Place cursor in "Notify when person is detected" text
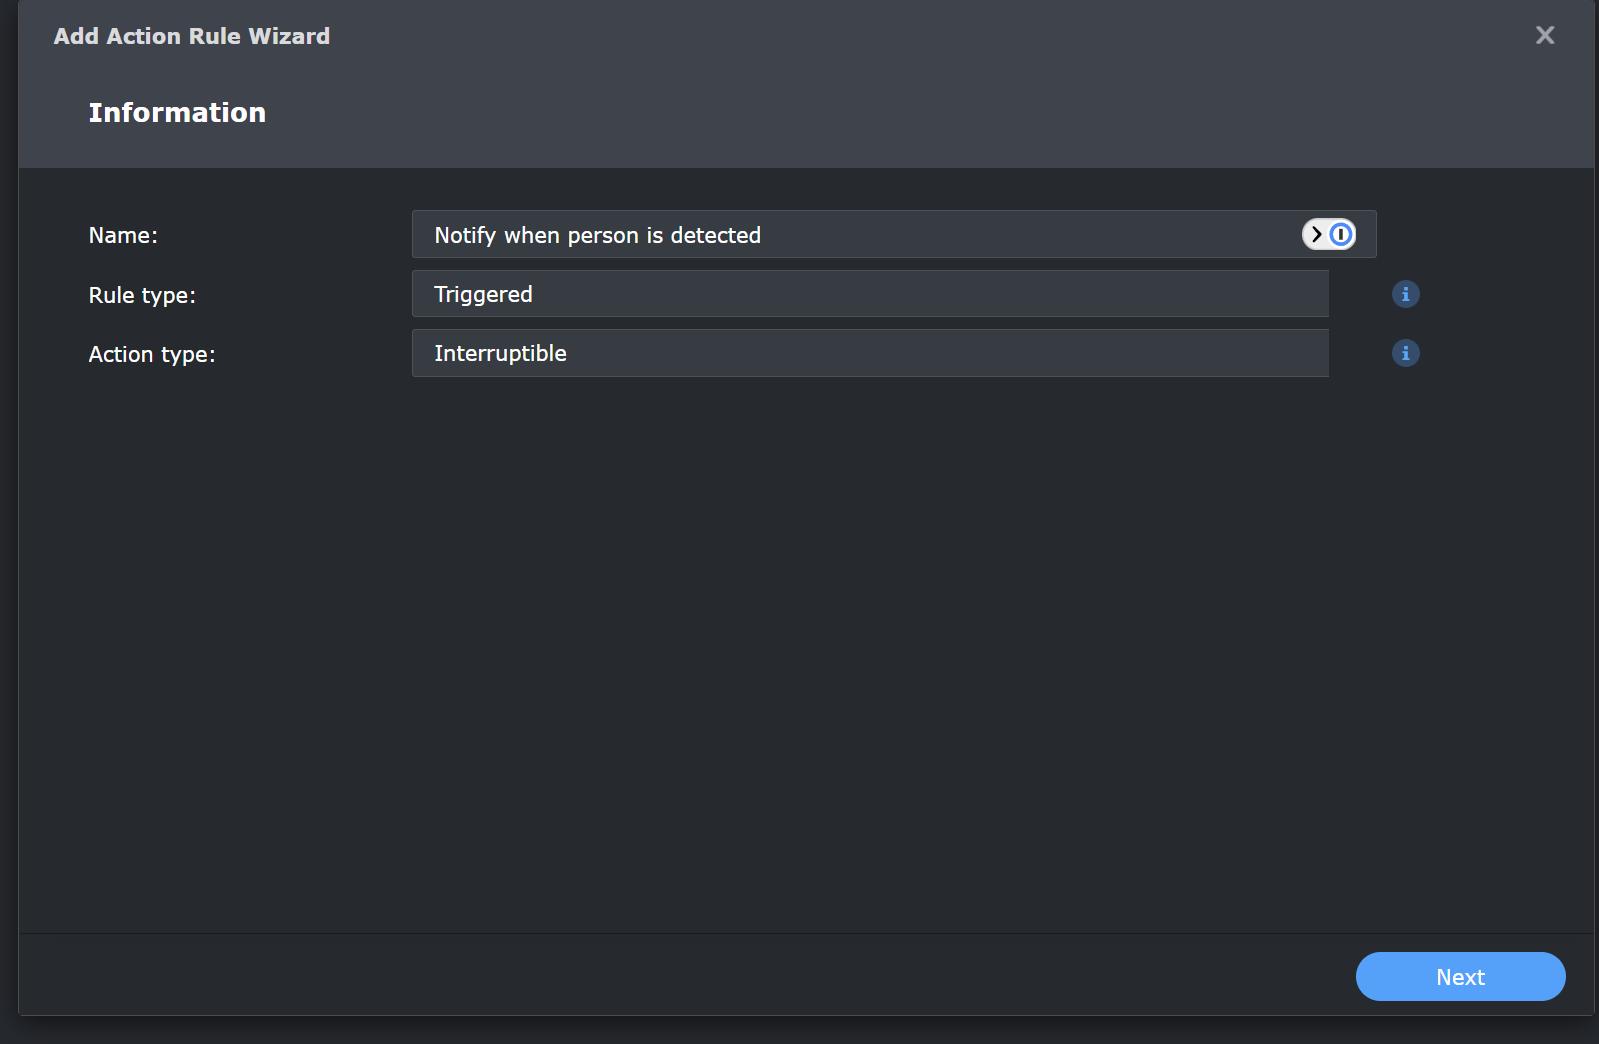The image size is (1599, 1044). click(x=597, y=236)
